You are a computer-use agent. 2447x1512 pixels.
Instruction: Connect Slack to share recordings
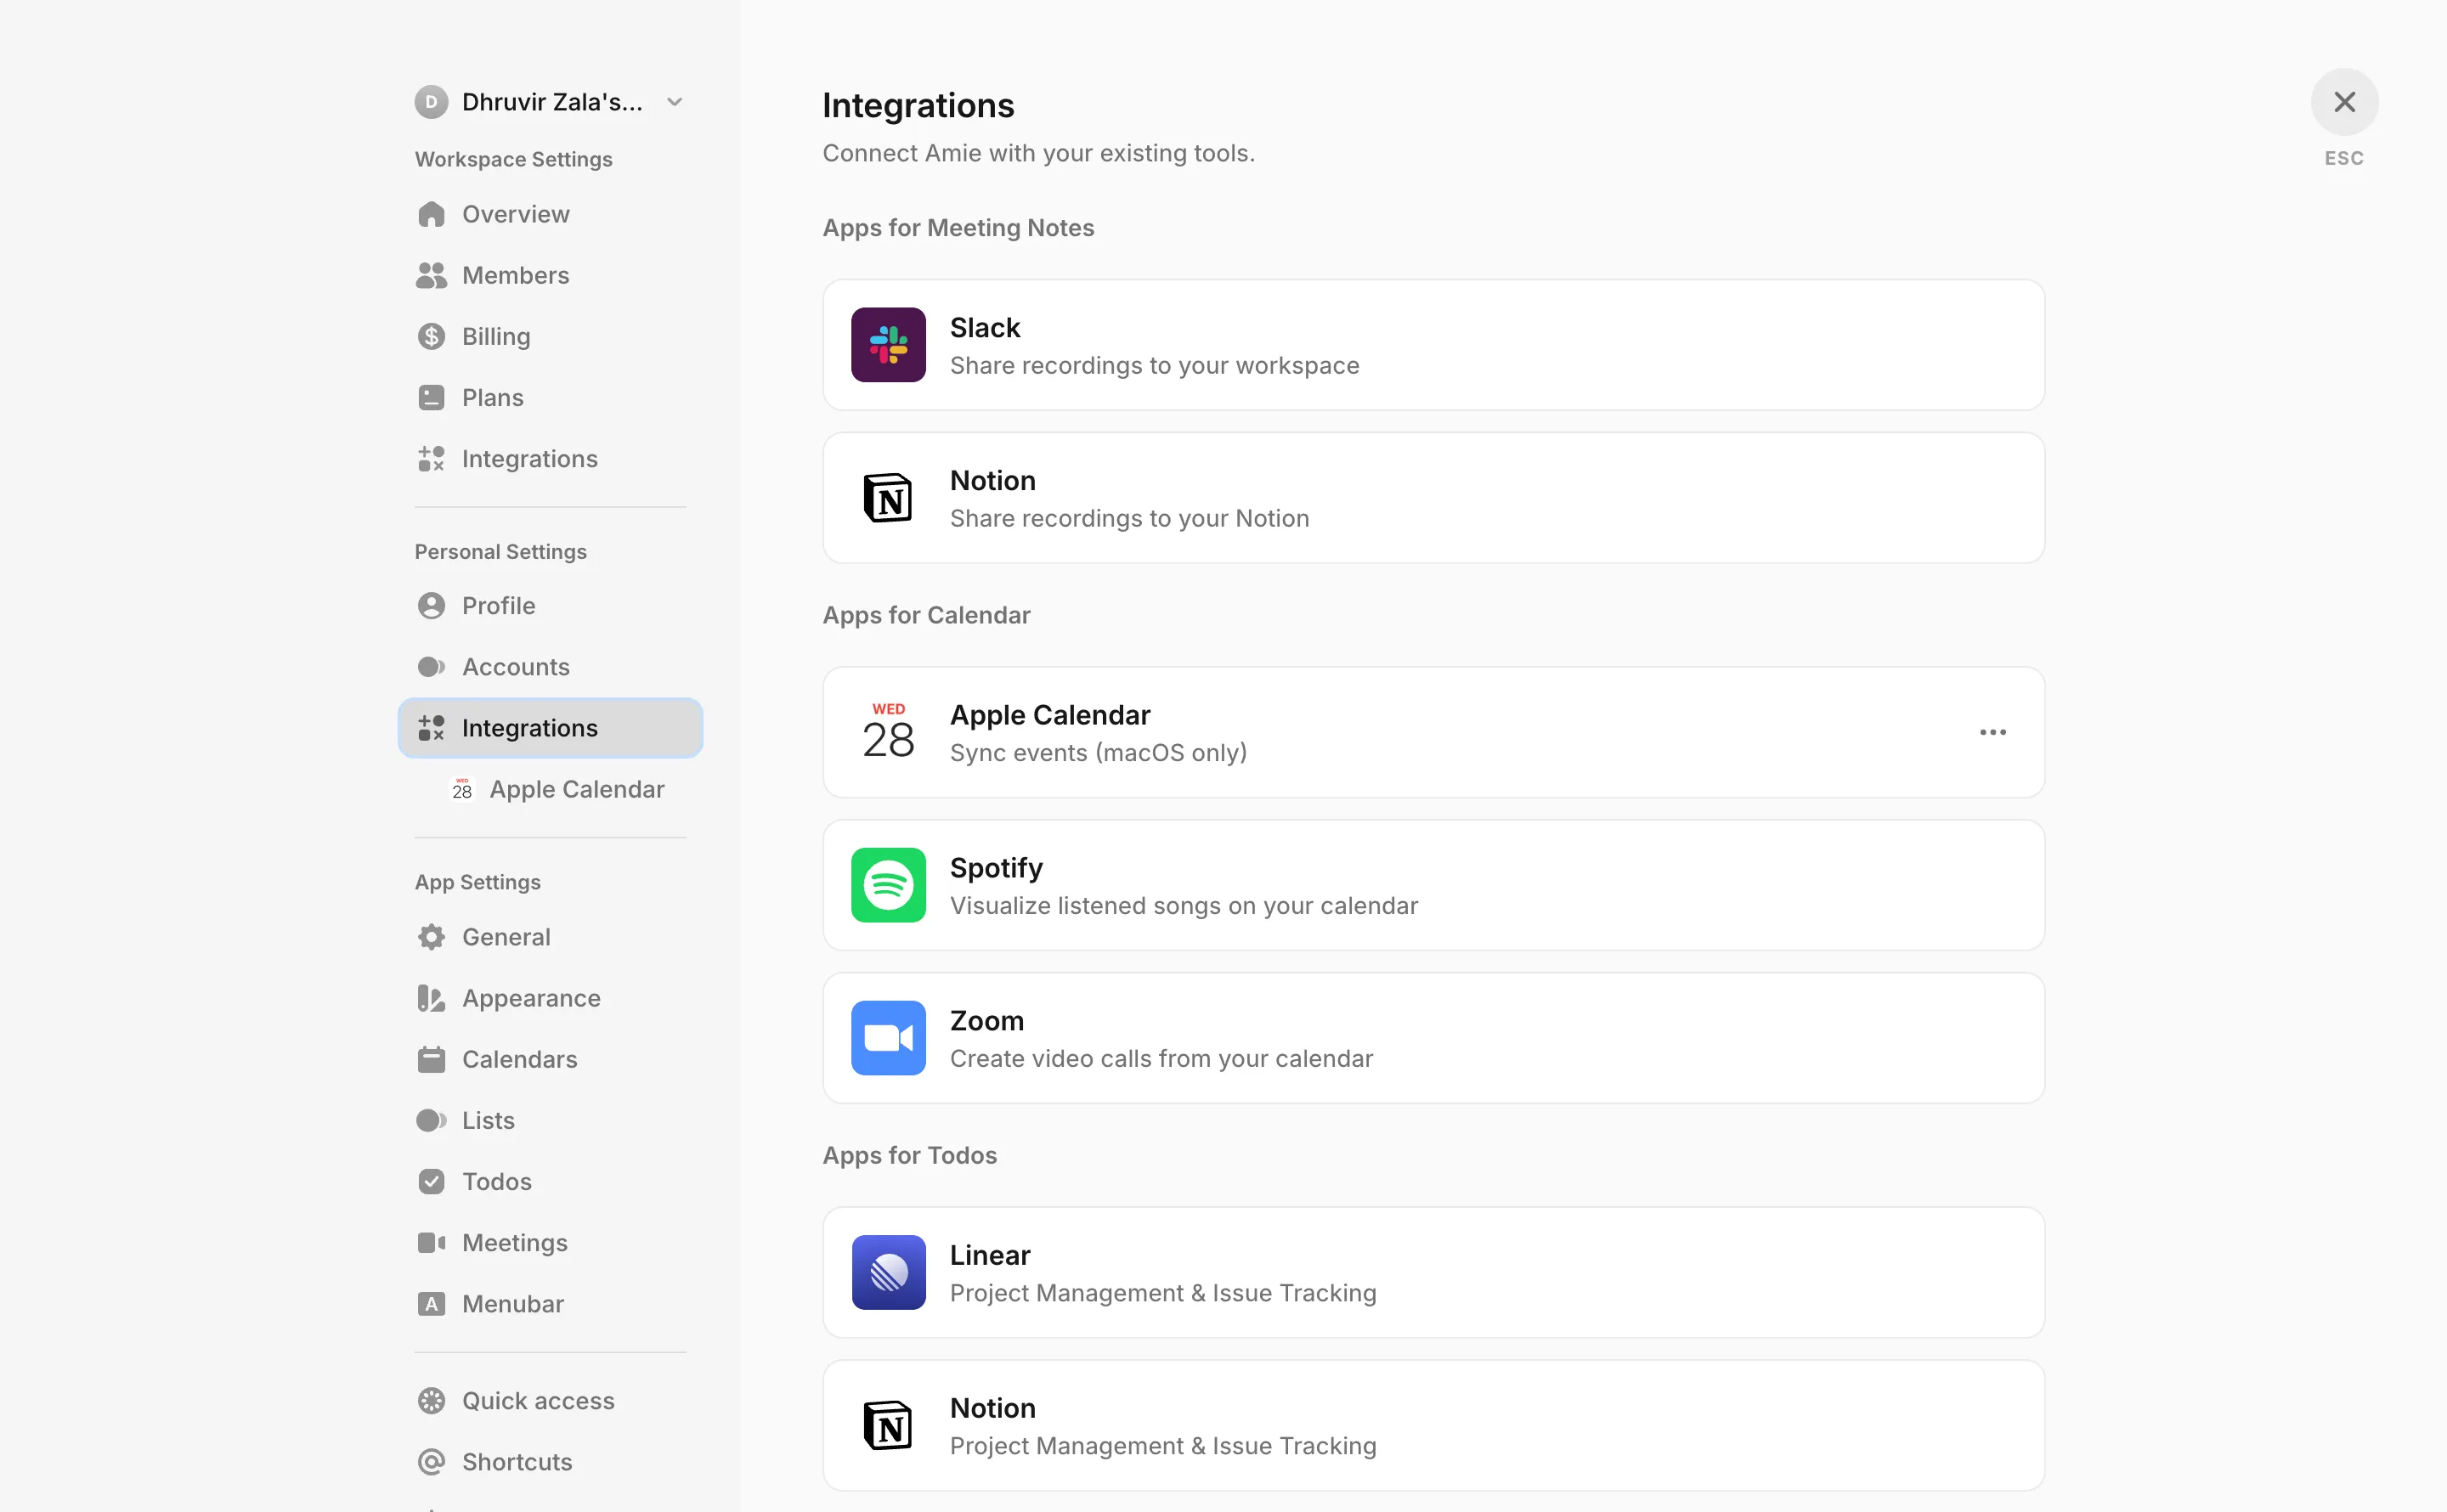click(1433, 345)
